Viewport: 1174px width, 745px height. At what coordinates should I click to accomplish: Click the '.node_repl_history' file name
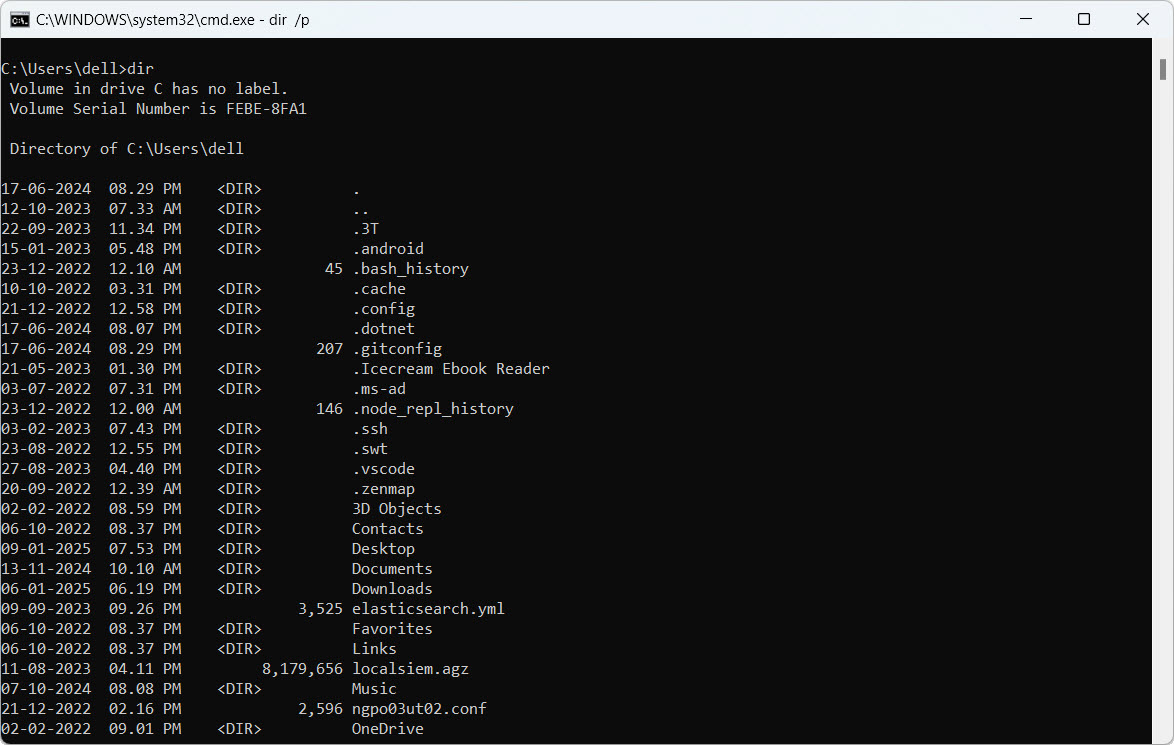click(433, 409)
